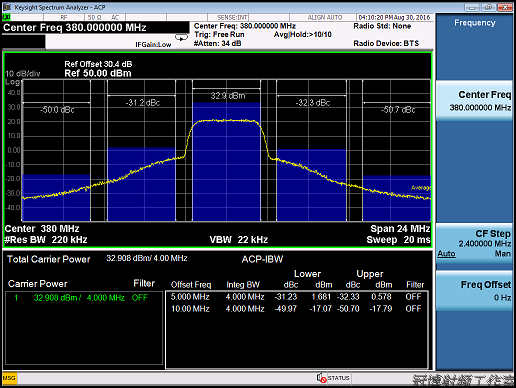Click the Frequency menu title
This screenshot has height=388, width=516.
tap(475, 23)
